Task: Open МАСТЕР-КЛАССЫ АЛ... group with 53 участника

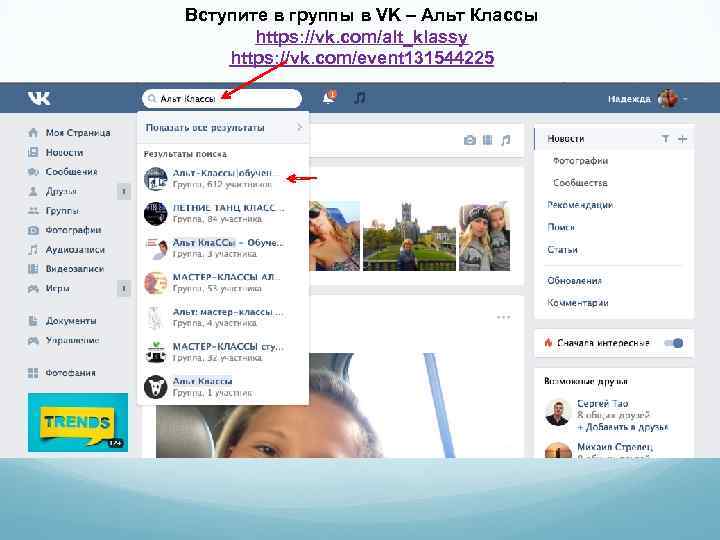Action: tap(223, 282)
